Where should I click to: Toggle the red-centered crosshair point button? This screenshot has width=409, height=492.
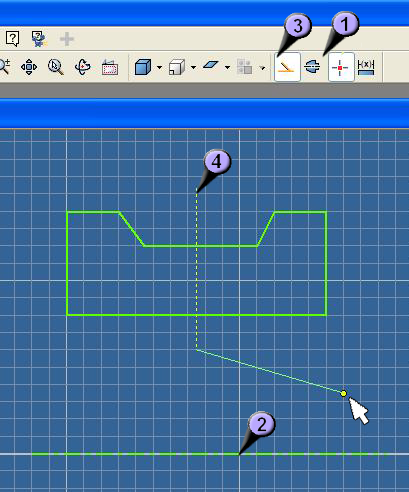click(x=341, y=67)
